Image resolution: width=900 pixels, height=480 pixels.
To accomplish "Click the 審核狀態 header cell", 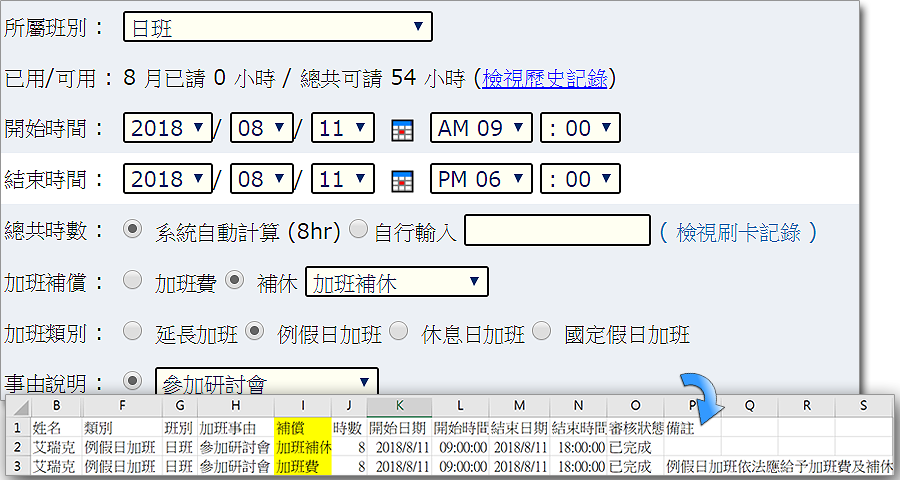I will click(635, 428).
